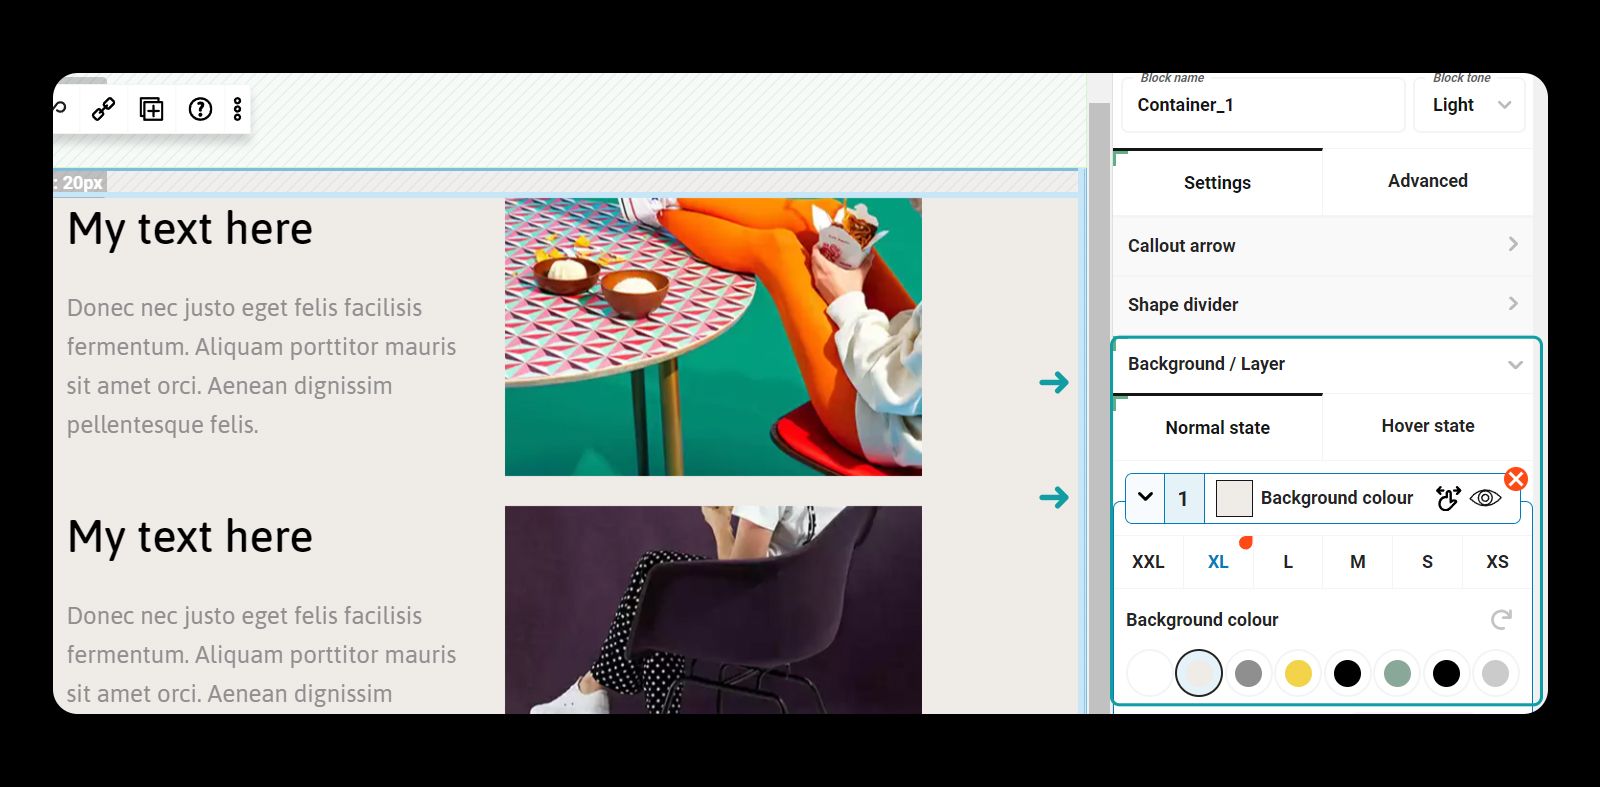Choose the XS breakpoint
This screenshot has height=787, width=1600.
click(1497, 562)
